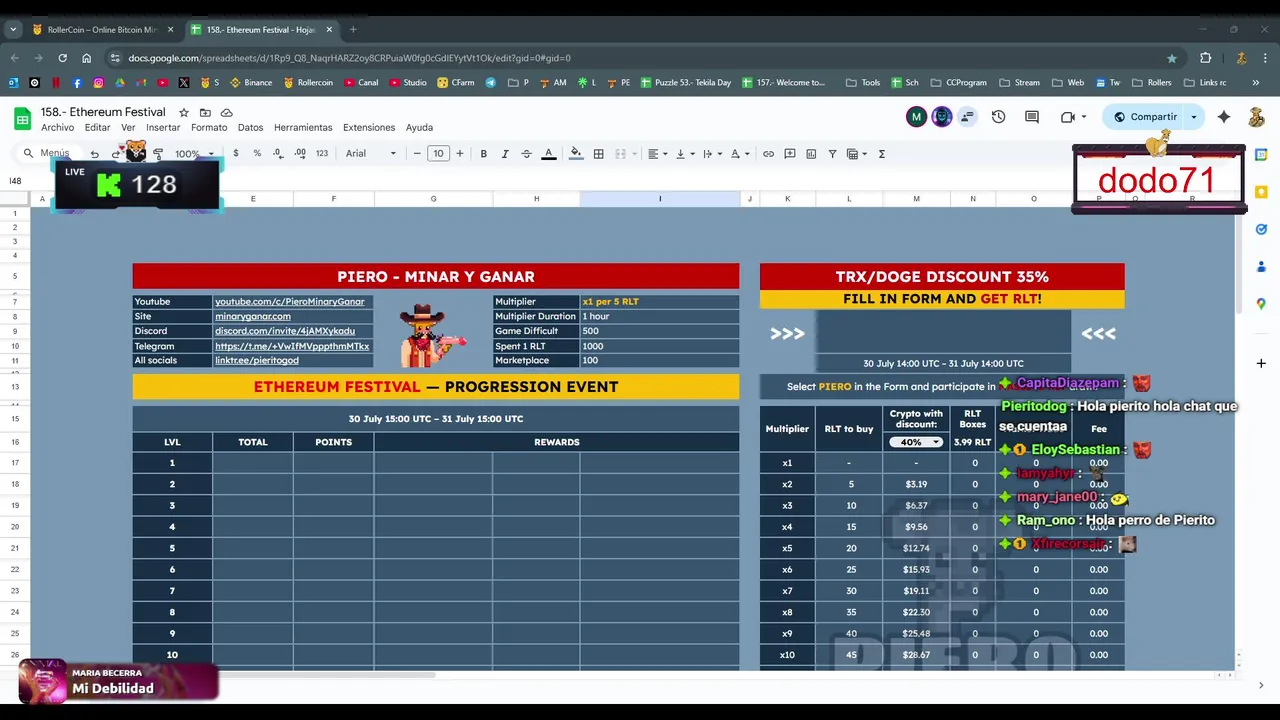The height and width of the screenshot is (720, 1280).
Task: Open the Binance bookmark
Action: tap(251, 83)
